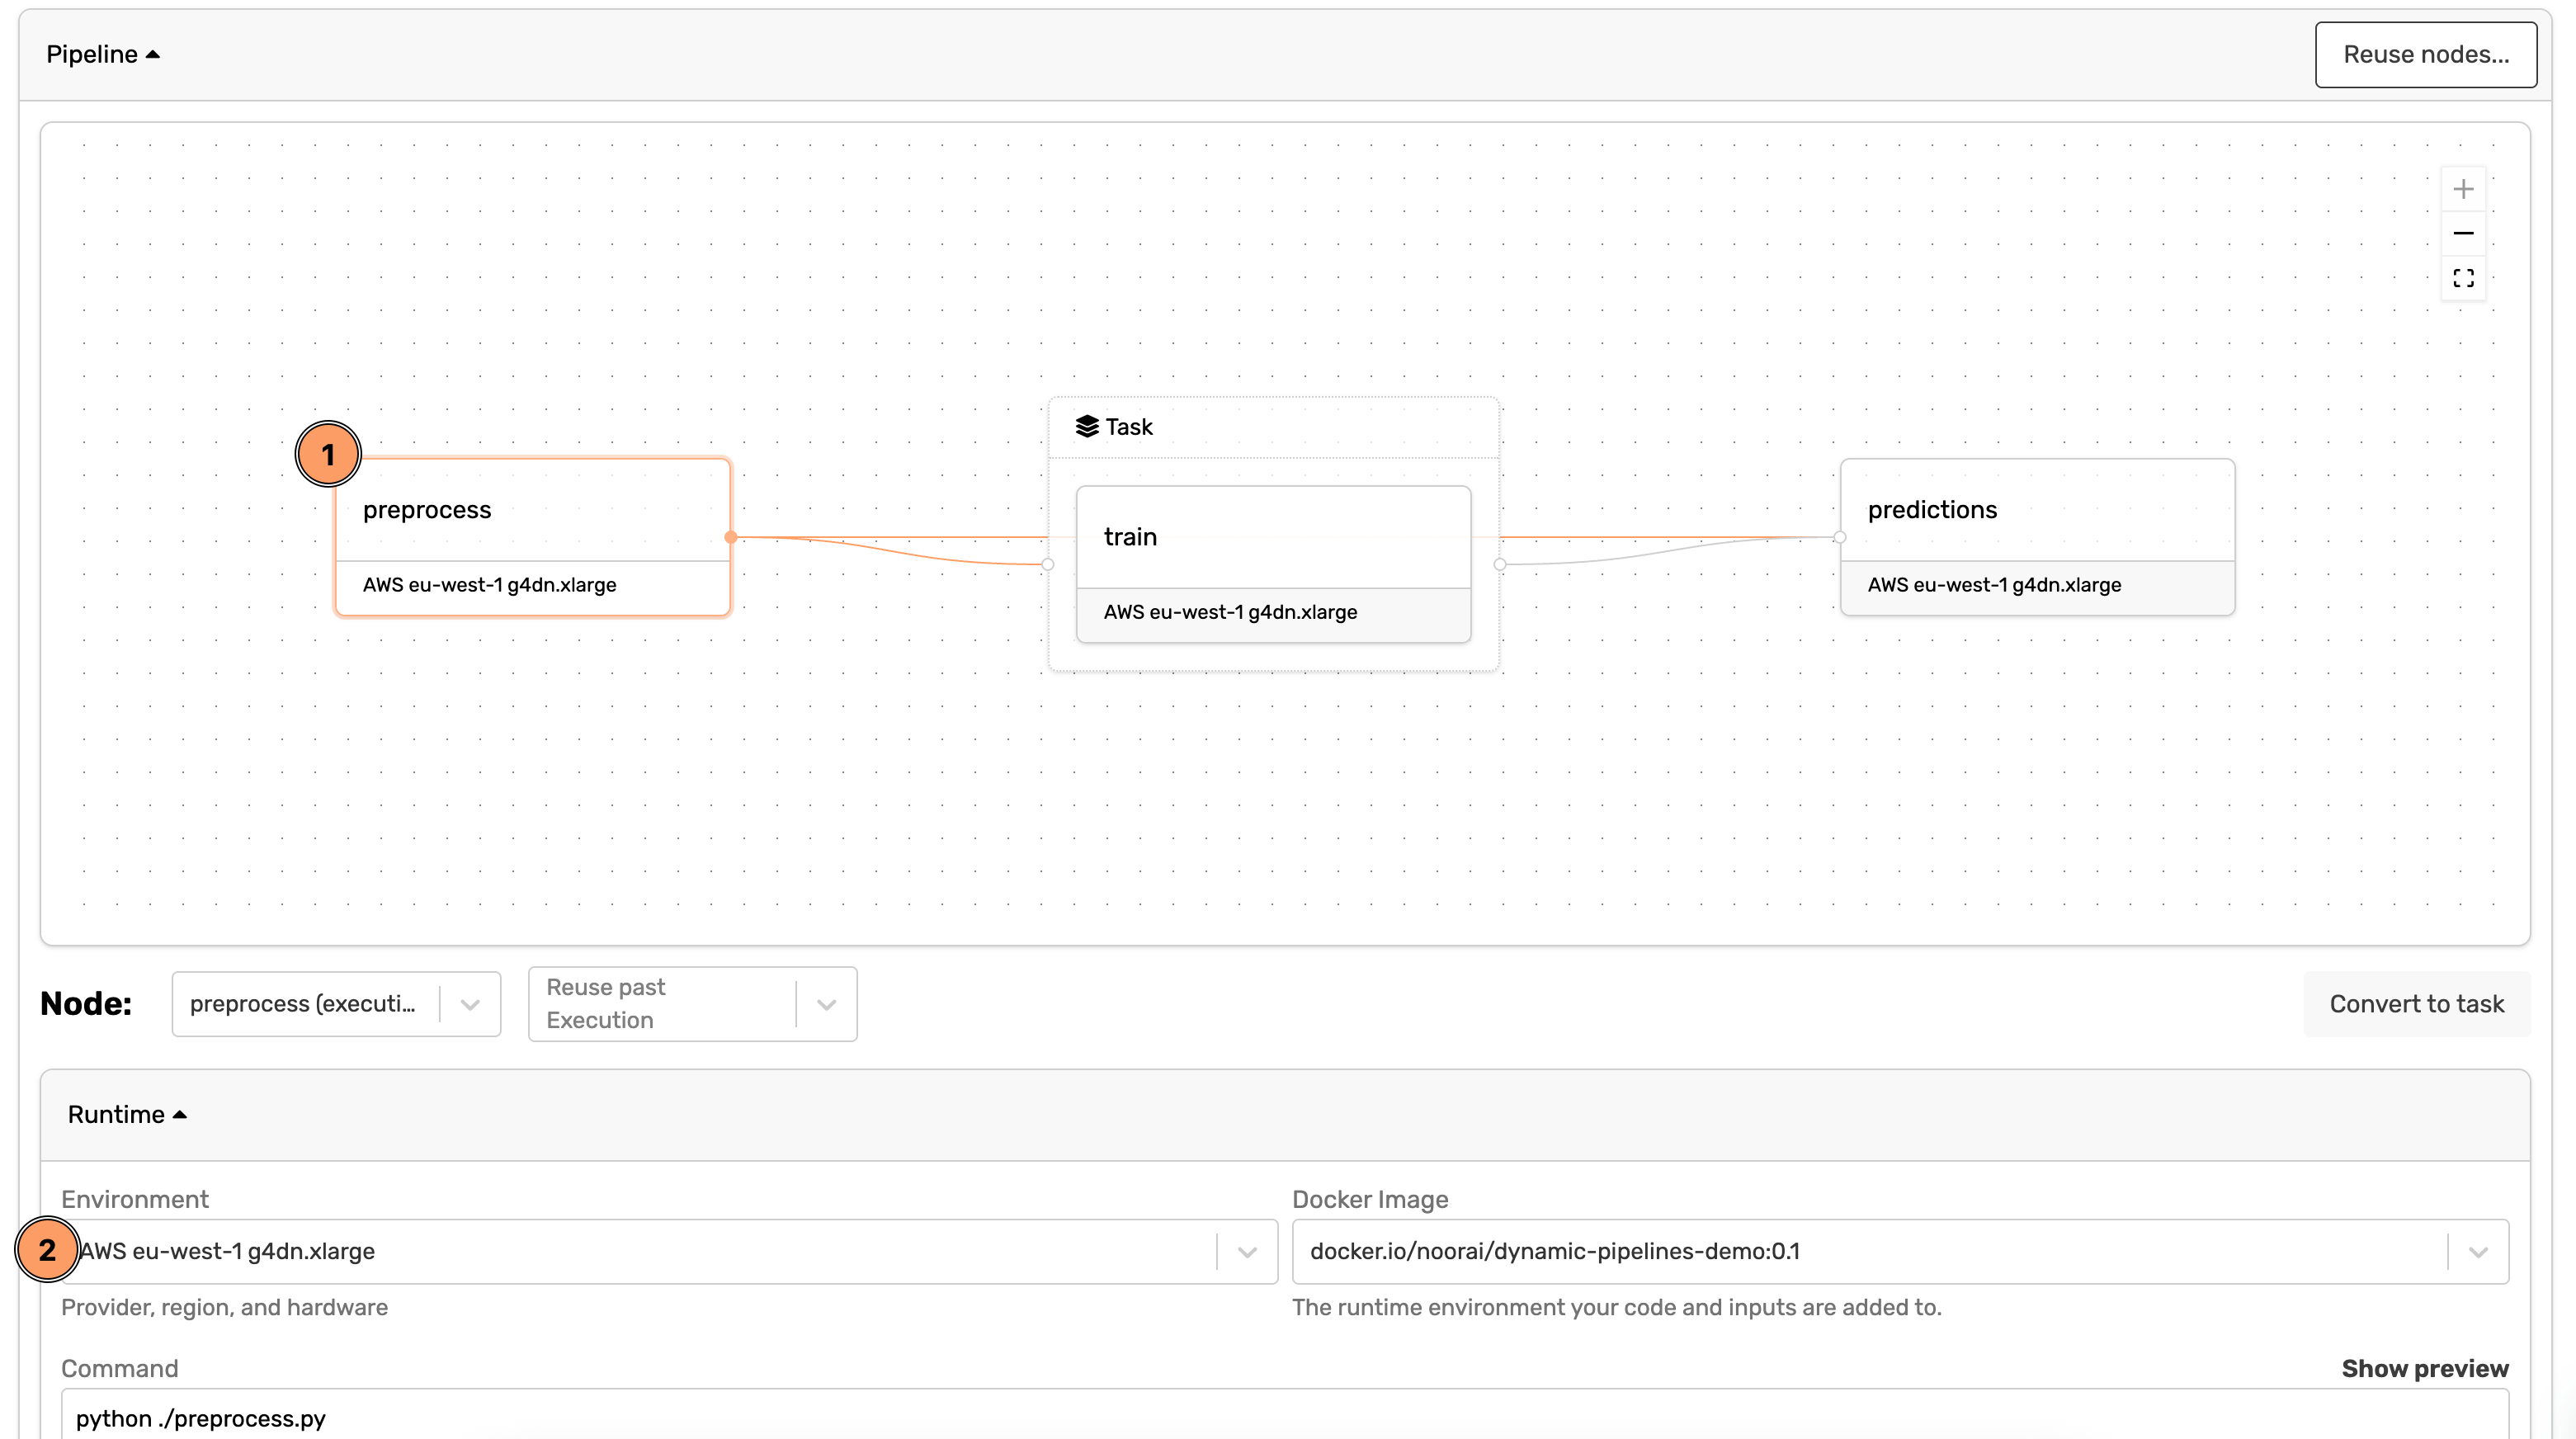
Task: Open the Reuse past Execution dropdown
Action: 826,1004
